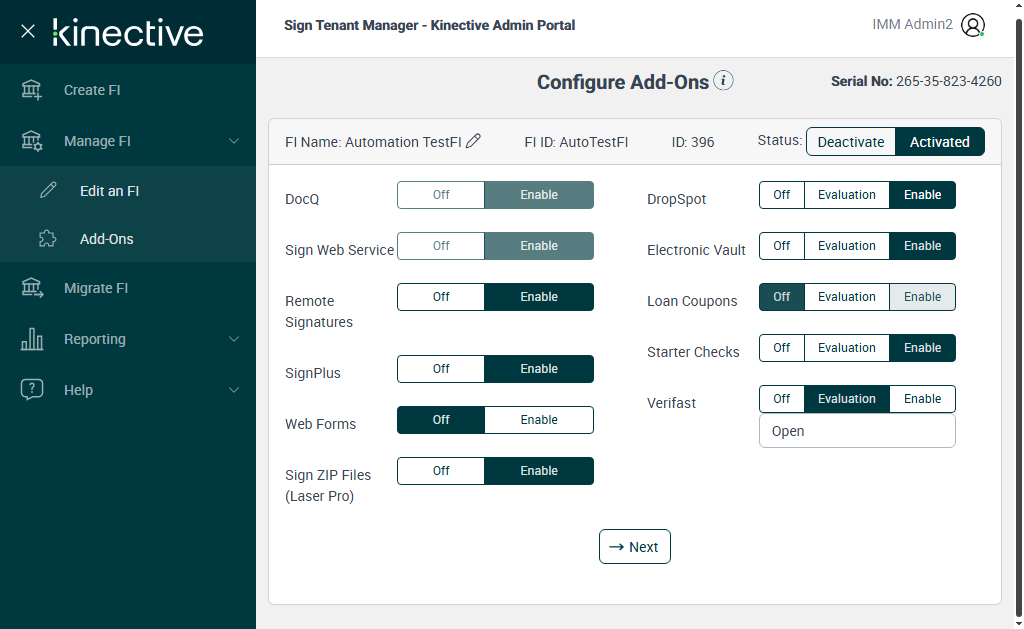
Task: Enable DropSpot
Action: (922, 195)
